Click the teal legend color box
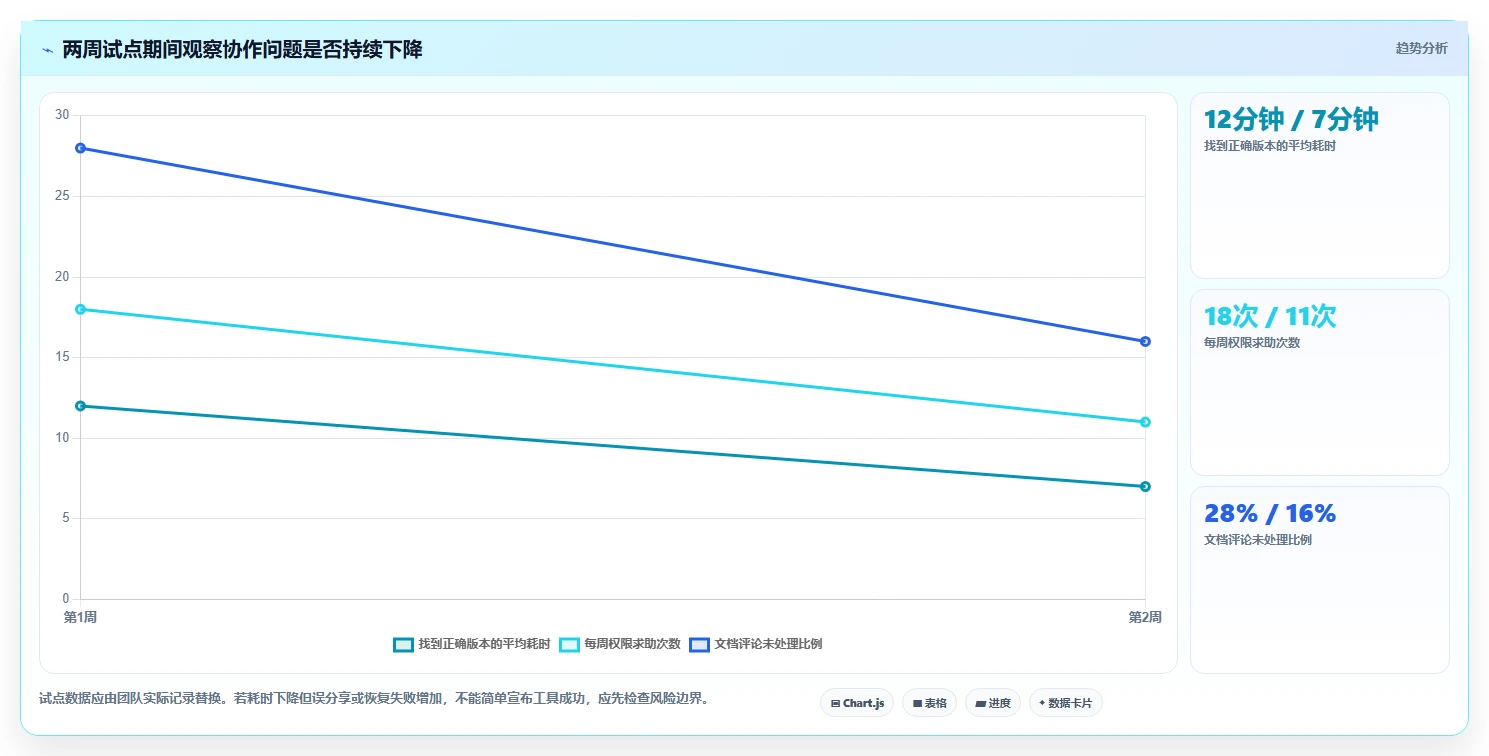 pyautogui.click(x=403, y=644)
